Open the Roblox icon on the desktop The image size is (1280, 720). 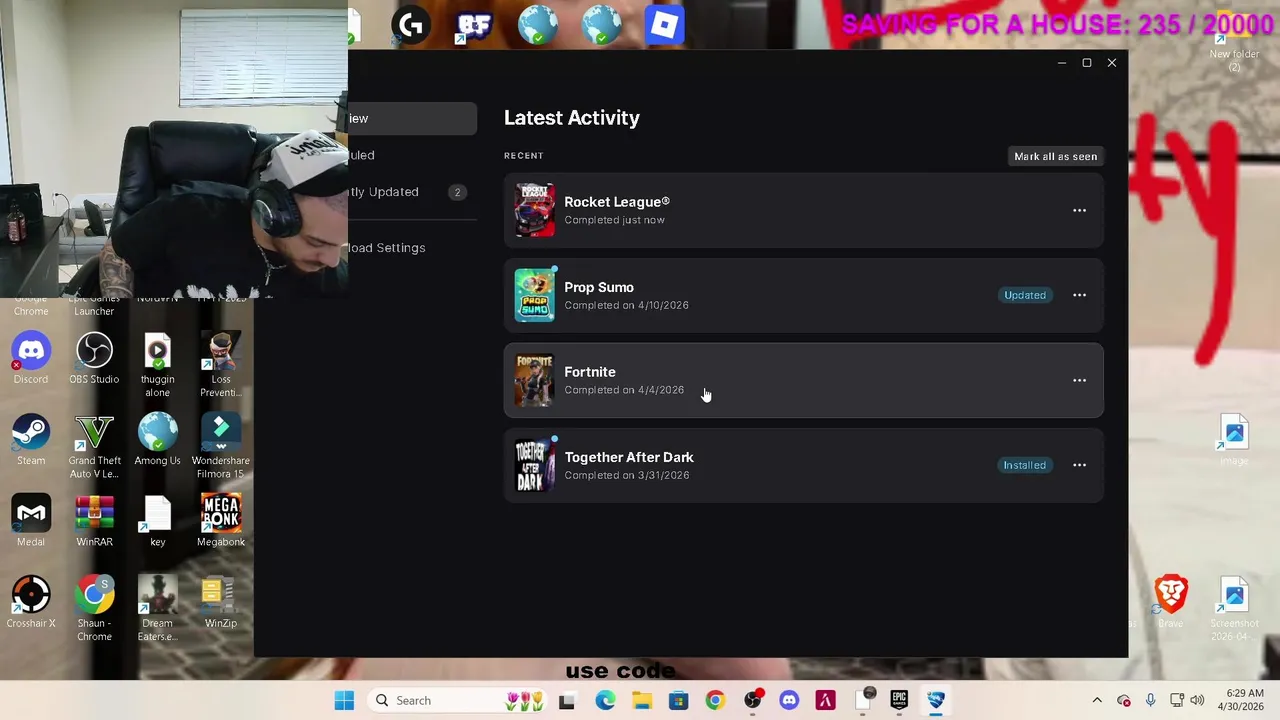(x=665, y=25)
